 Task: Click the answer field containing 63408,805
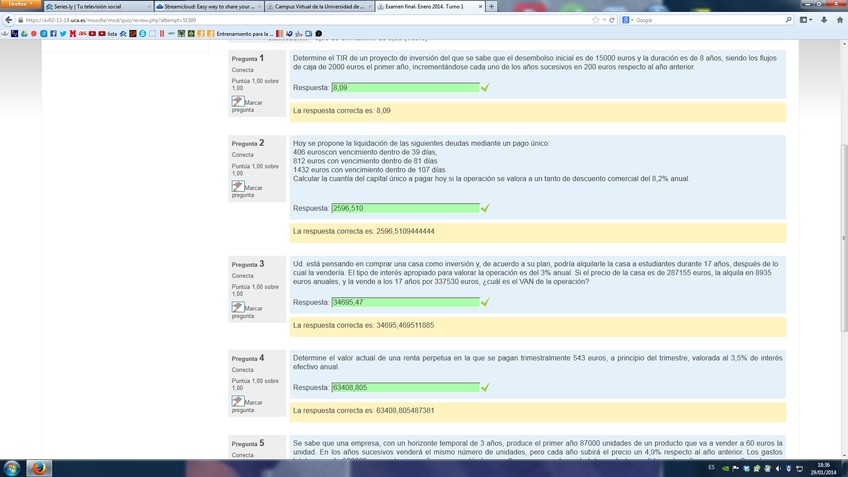click(x=406, y=388)
